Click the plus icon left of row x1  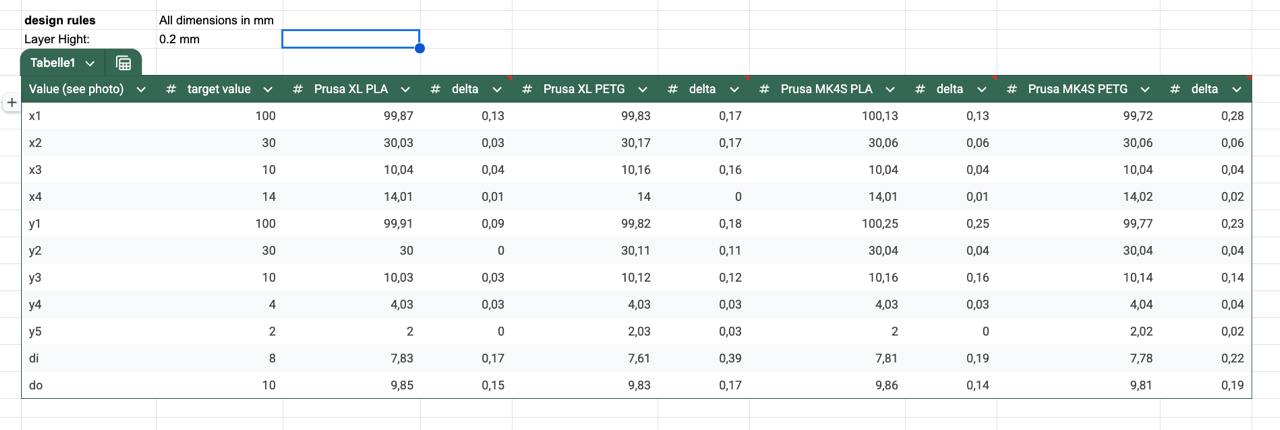point(12,102)
